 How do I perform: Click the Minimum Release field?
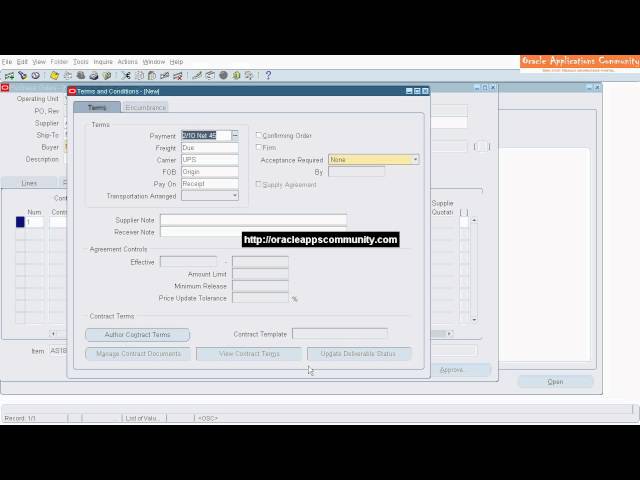[260, 286]
